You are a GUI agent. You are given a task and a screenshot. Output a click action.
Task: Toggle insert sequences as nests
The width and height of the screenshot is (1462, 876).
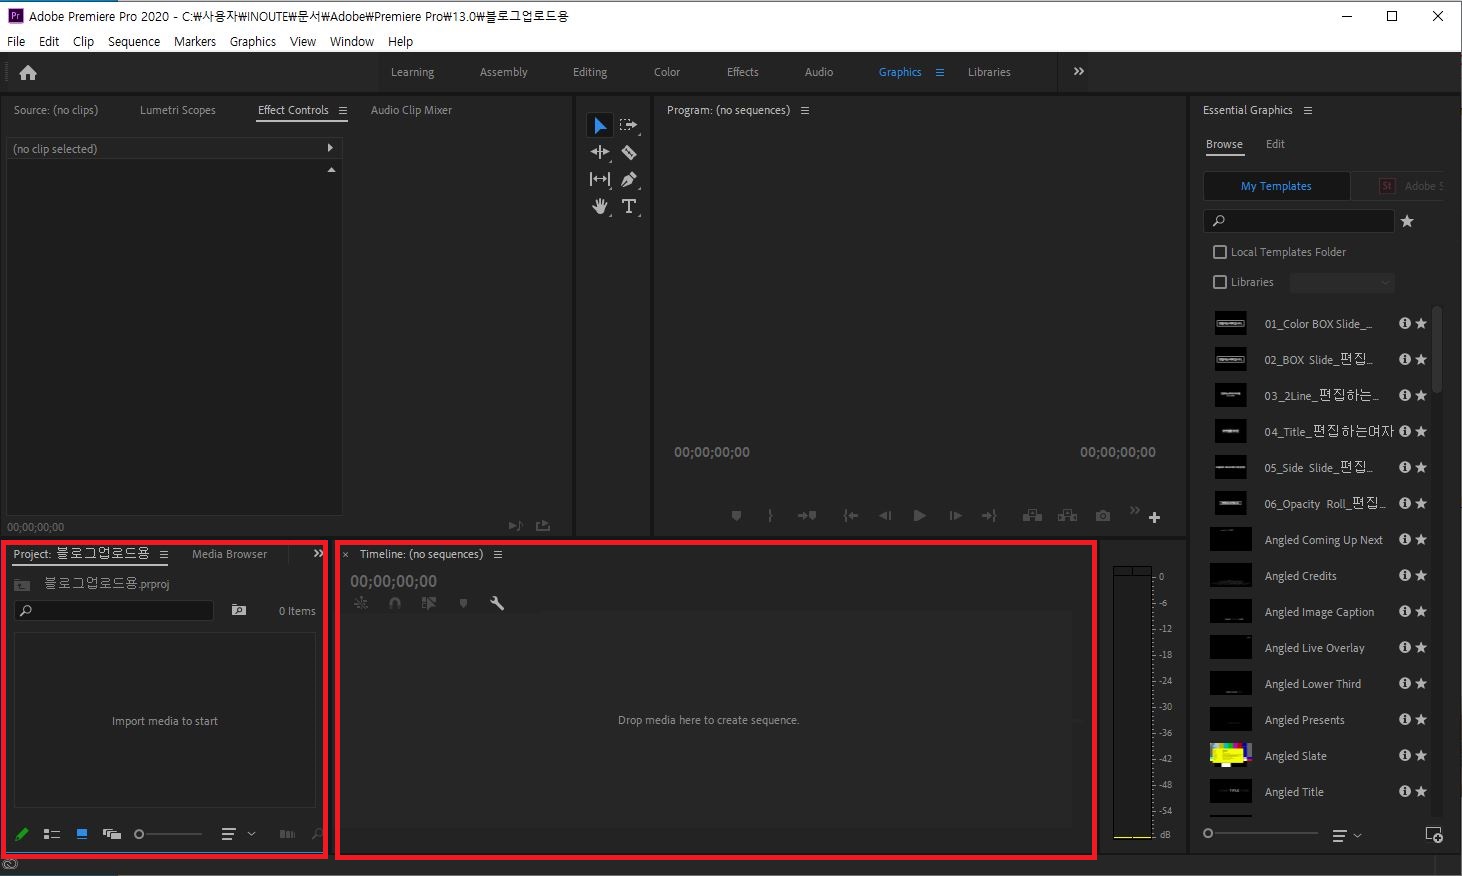click(361, 603)
